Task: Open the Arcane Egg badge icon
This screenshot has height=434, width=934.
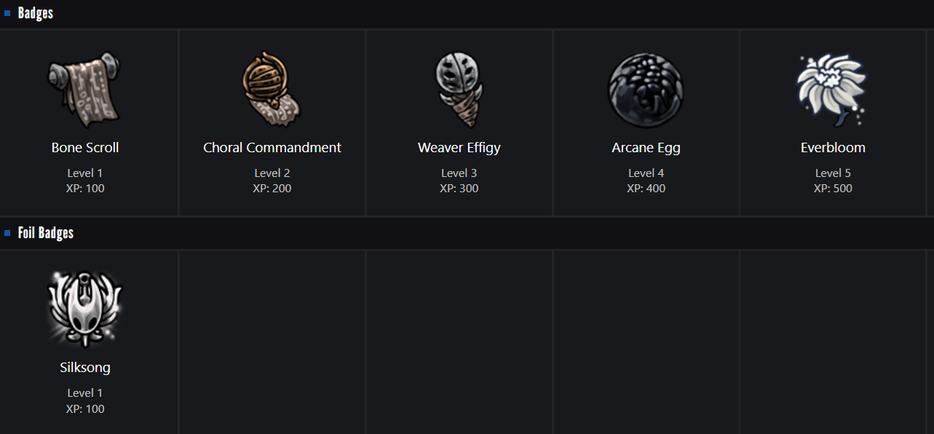Action: point(646,90)
